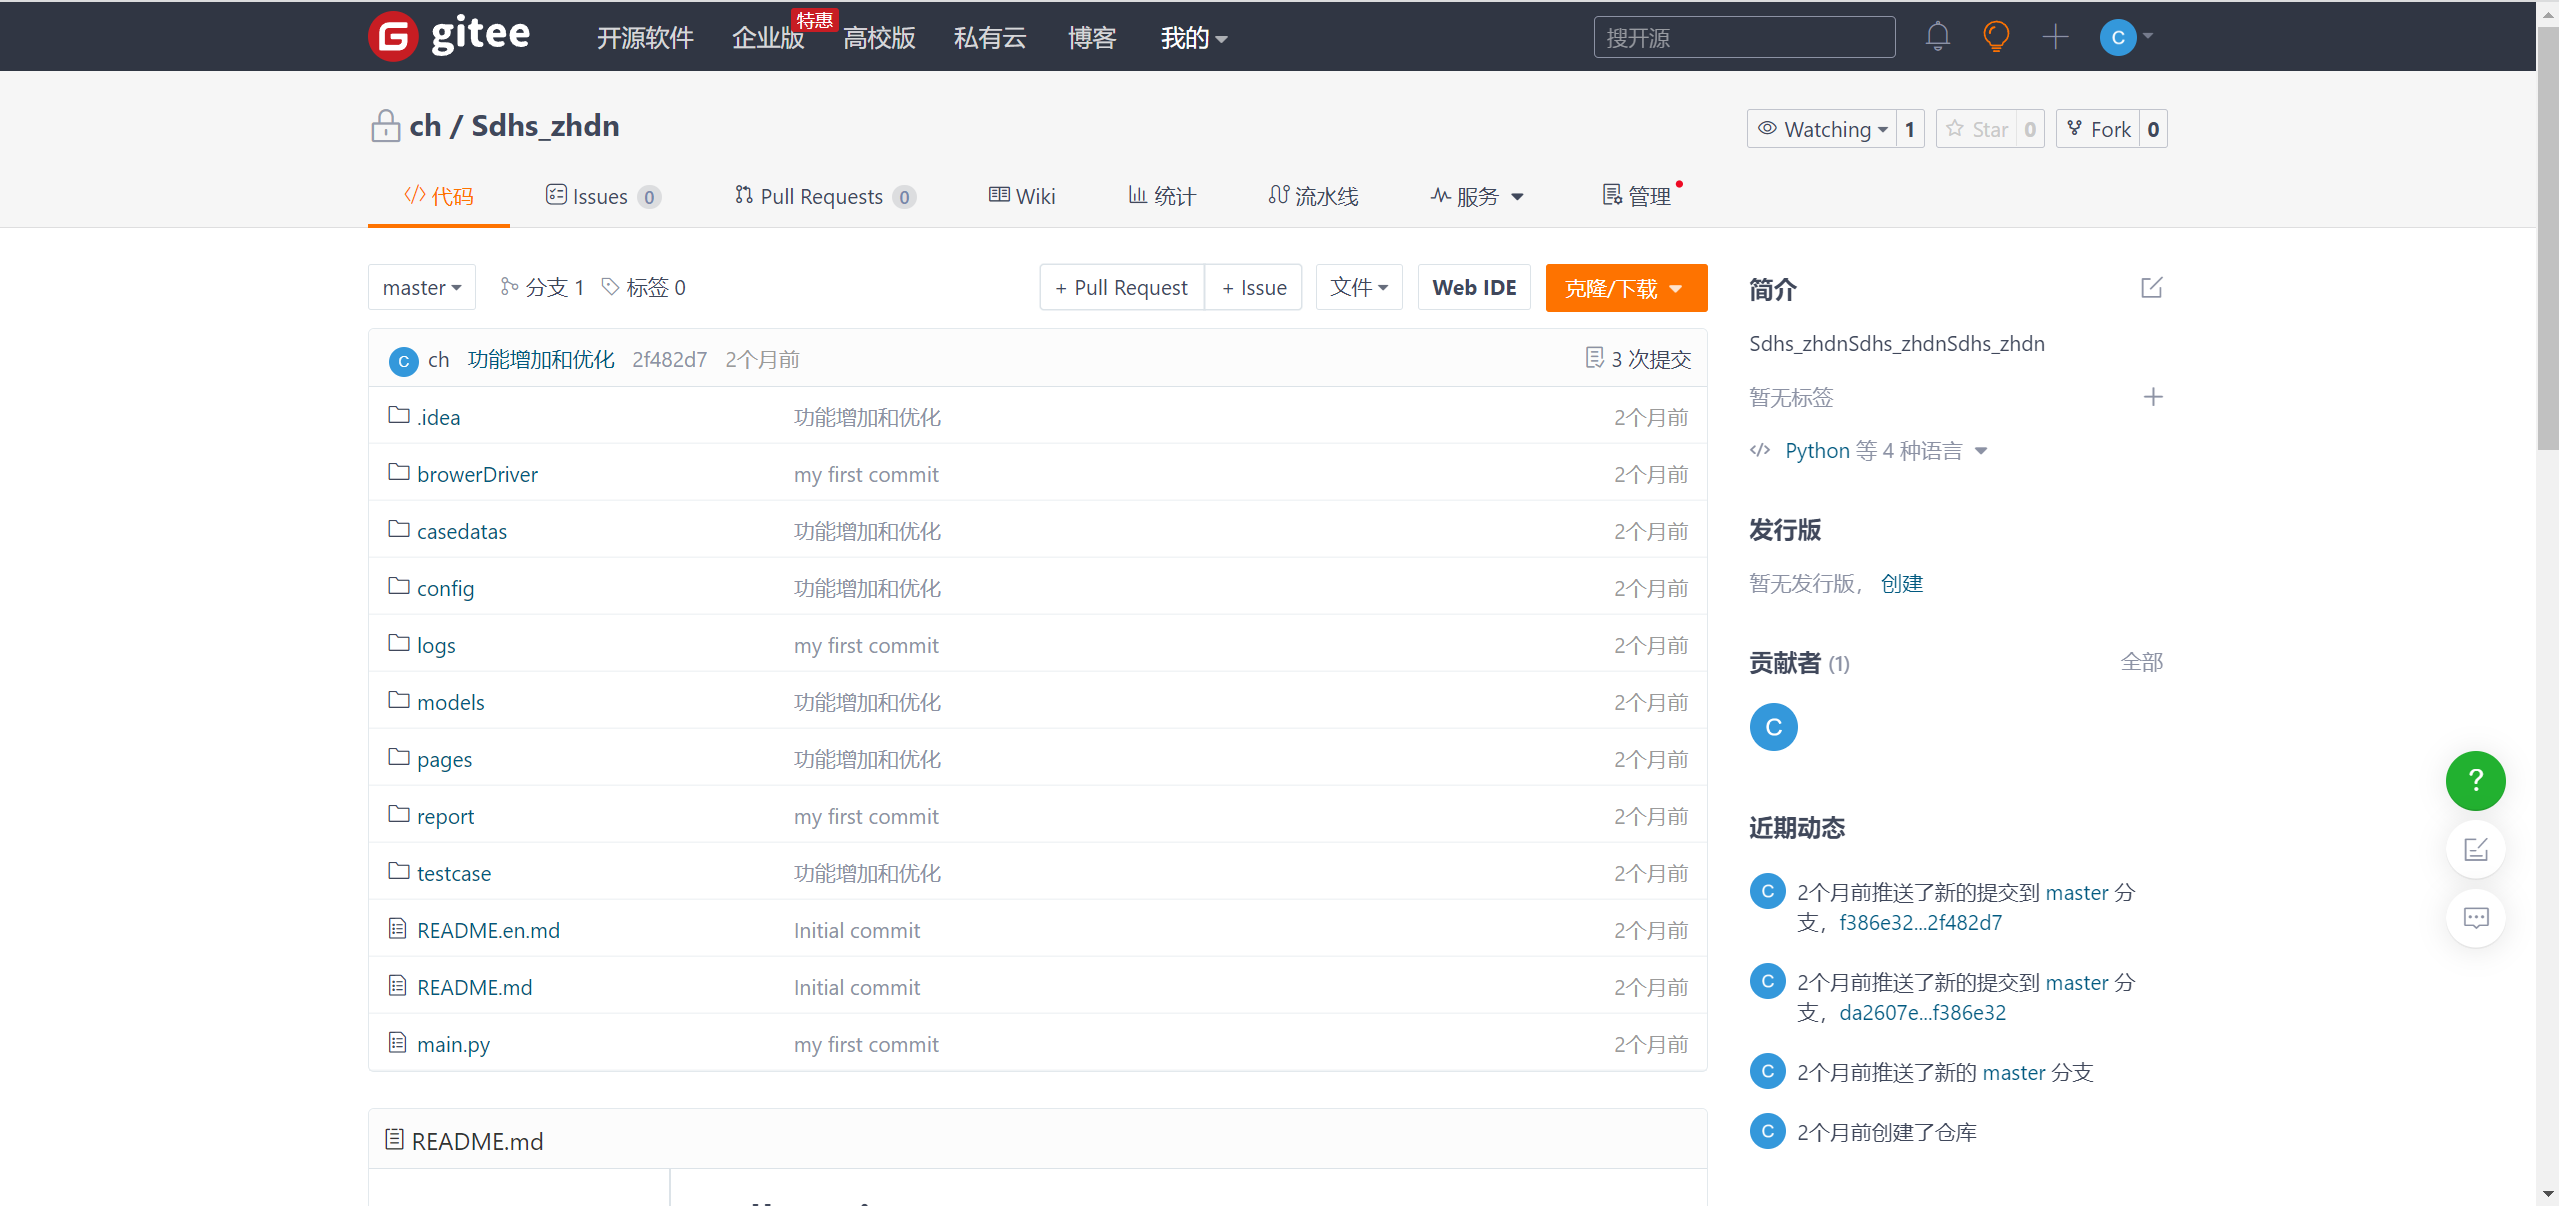
Task: Click the watcher count 1
Action: coord(1909,129)
